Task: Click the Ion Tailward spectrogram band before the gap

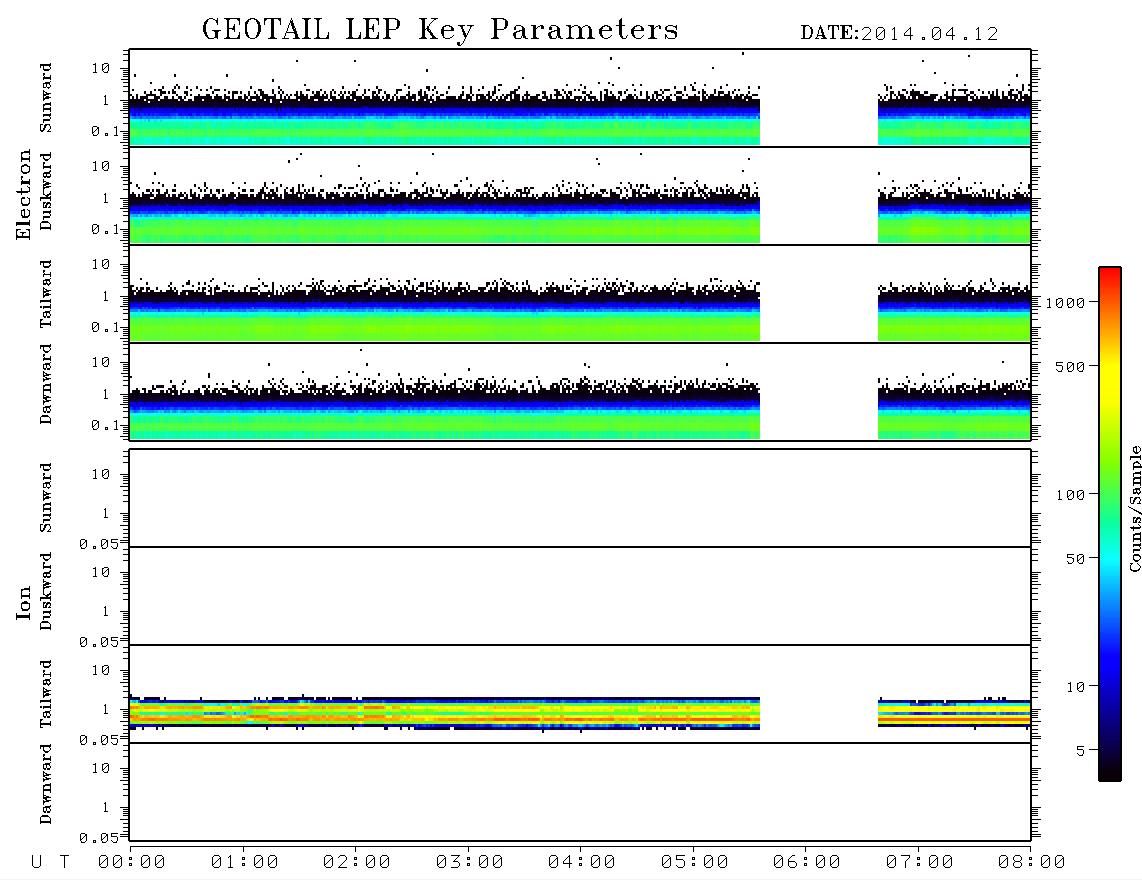Action: click(x=445, y=713)
